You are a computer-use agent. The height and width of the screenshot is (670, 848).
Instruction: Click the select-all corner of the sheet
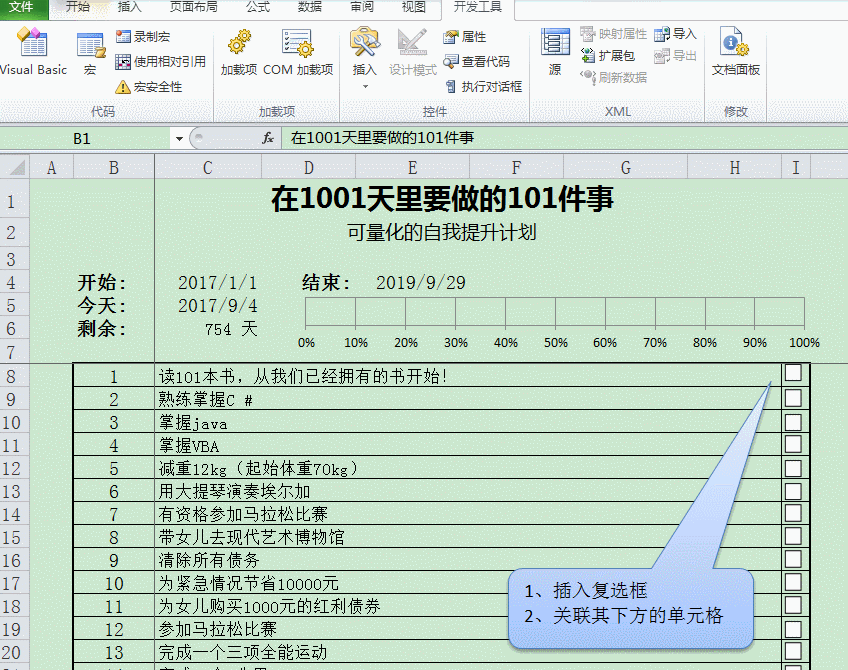point(15,167)
